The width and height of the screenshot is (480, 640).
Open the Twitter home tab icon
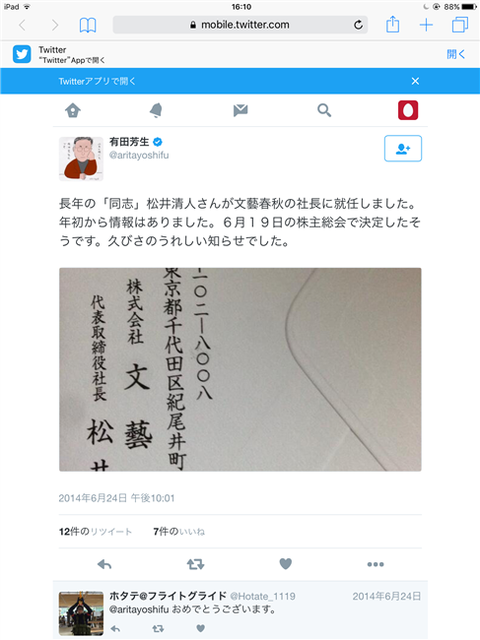(73, 110)
